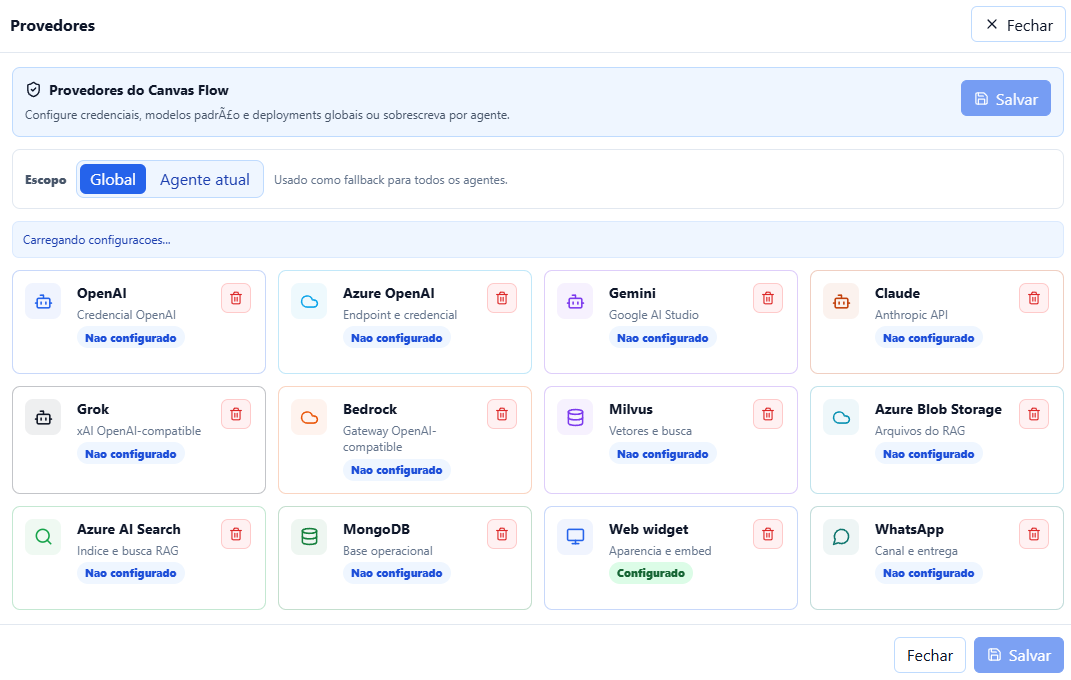Screen dimensions: 1071x680
Task: Open the Web widget title
Action: pos(649,530)
